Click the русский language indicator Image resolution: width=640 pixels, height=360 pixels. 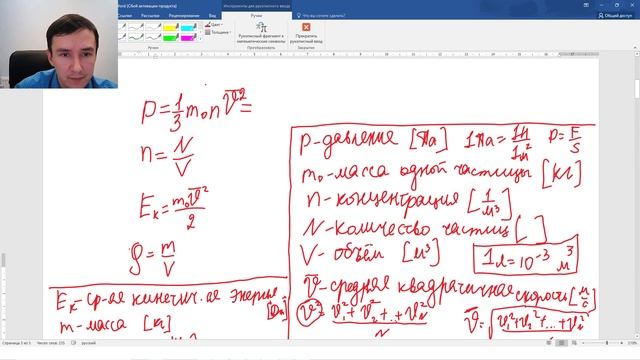[x=89, y=343]
